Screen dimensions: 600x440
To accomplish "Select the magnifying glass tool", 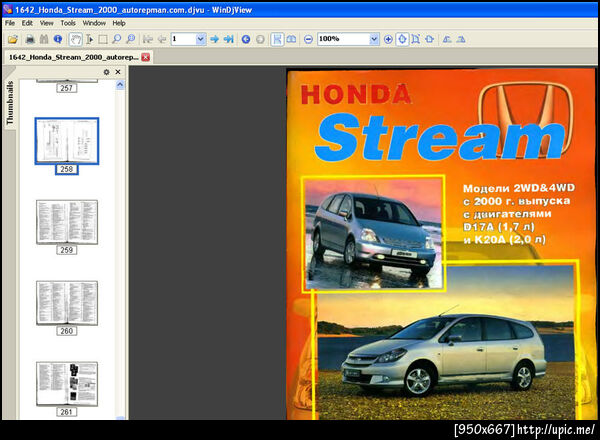I will pyautogui.click(x=117, y=39).
